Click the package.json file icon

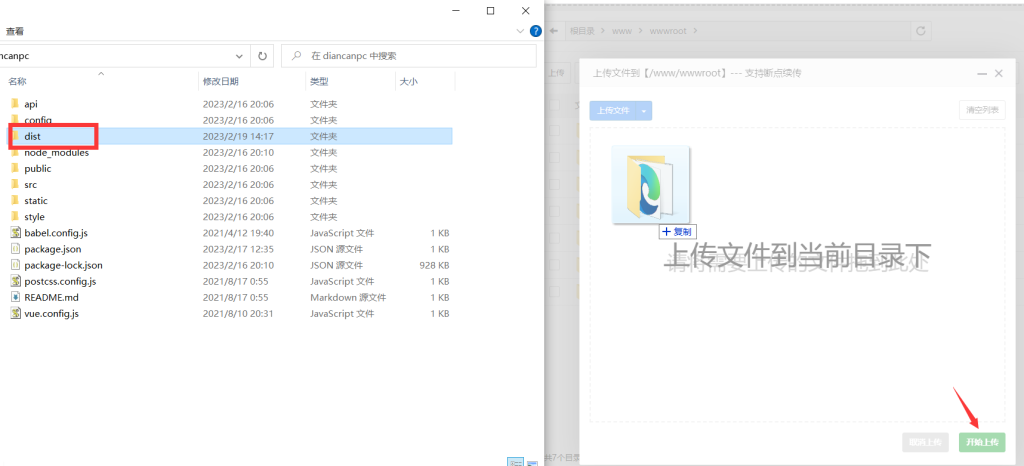[x=15, y=249]
